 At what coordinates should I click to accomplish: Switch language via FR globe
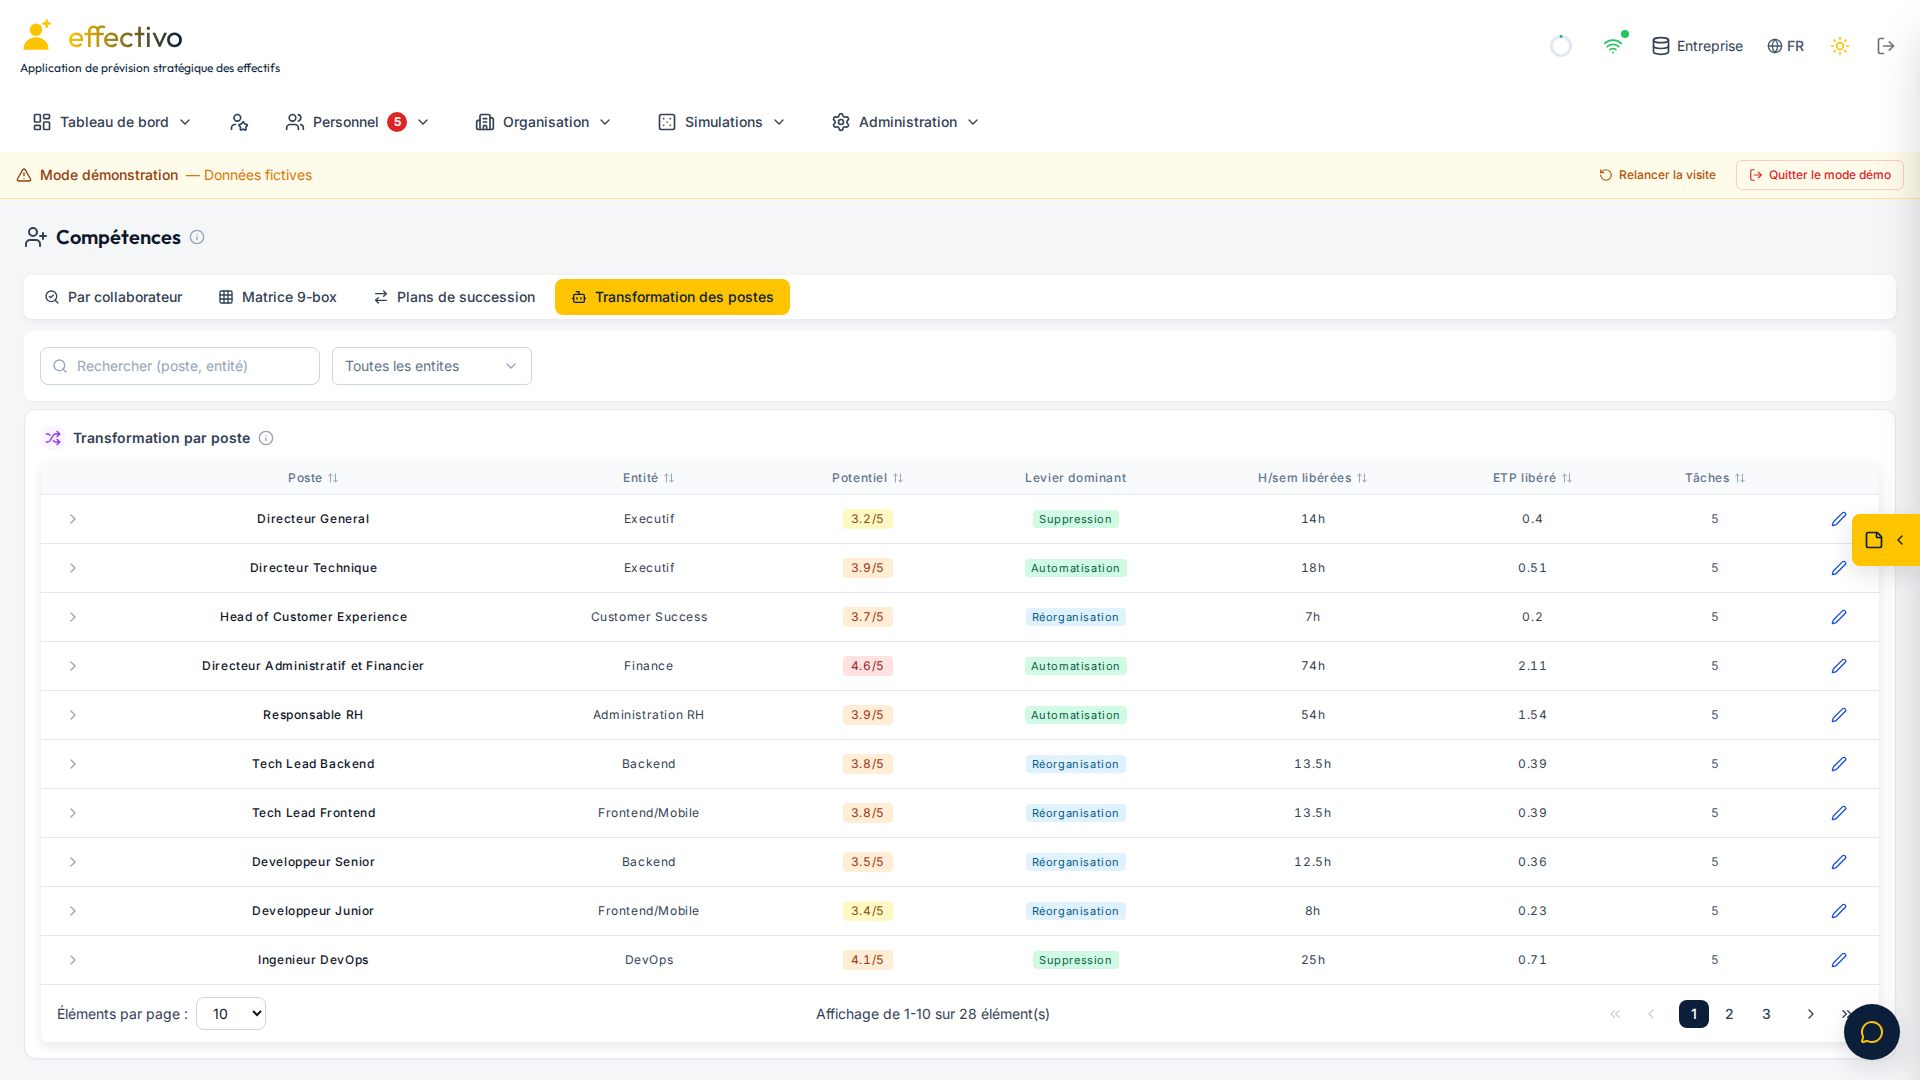point(1785,46)
